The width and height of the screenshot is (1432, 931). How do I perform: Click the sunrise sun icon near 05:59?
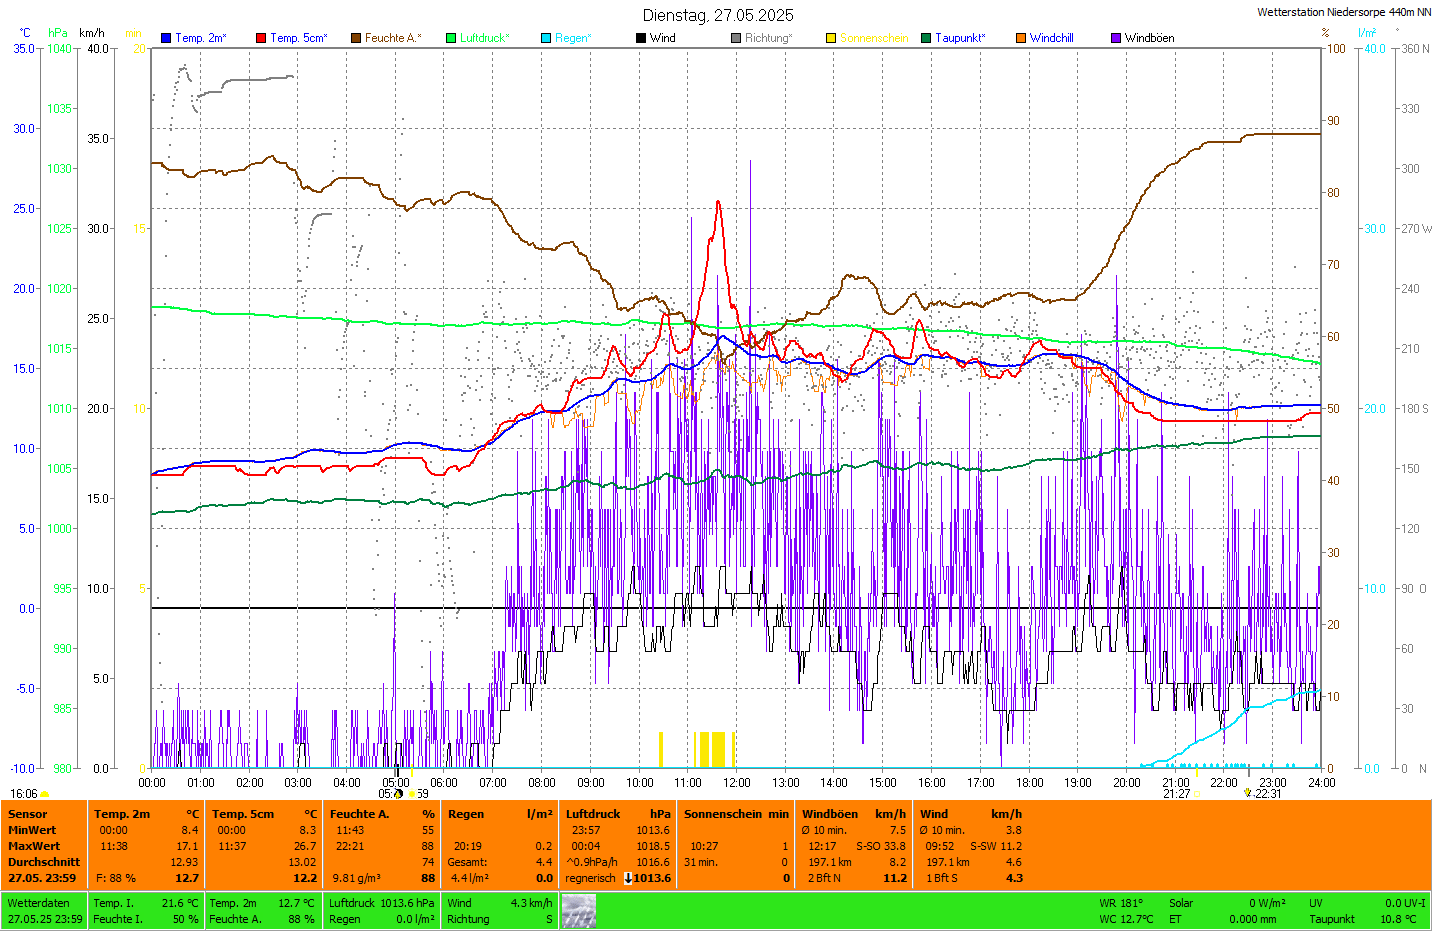(412, 794)
